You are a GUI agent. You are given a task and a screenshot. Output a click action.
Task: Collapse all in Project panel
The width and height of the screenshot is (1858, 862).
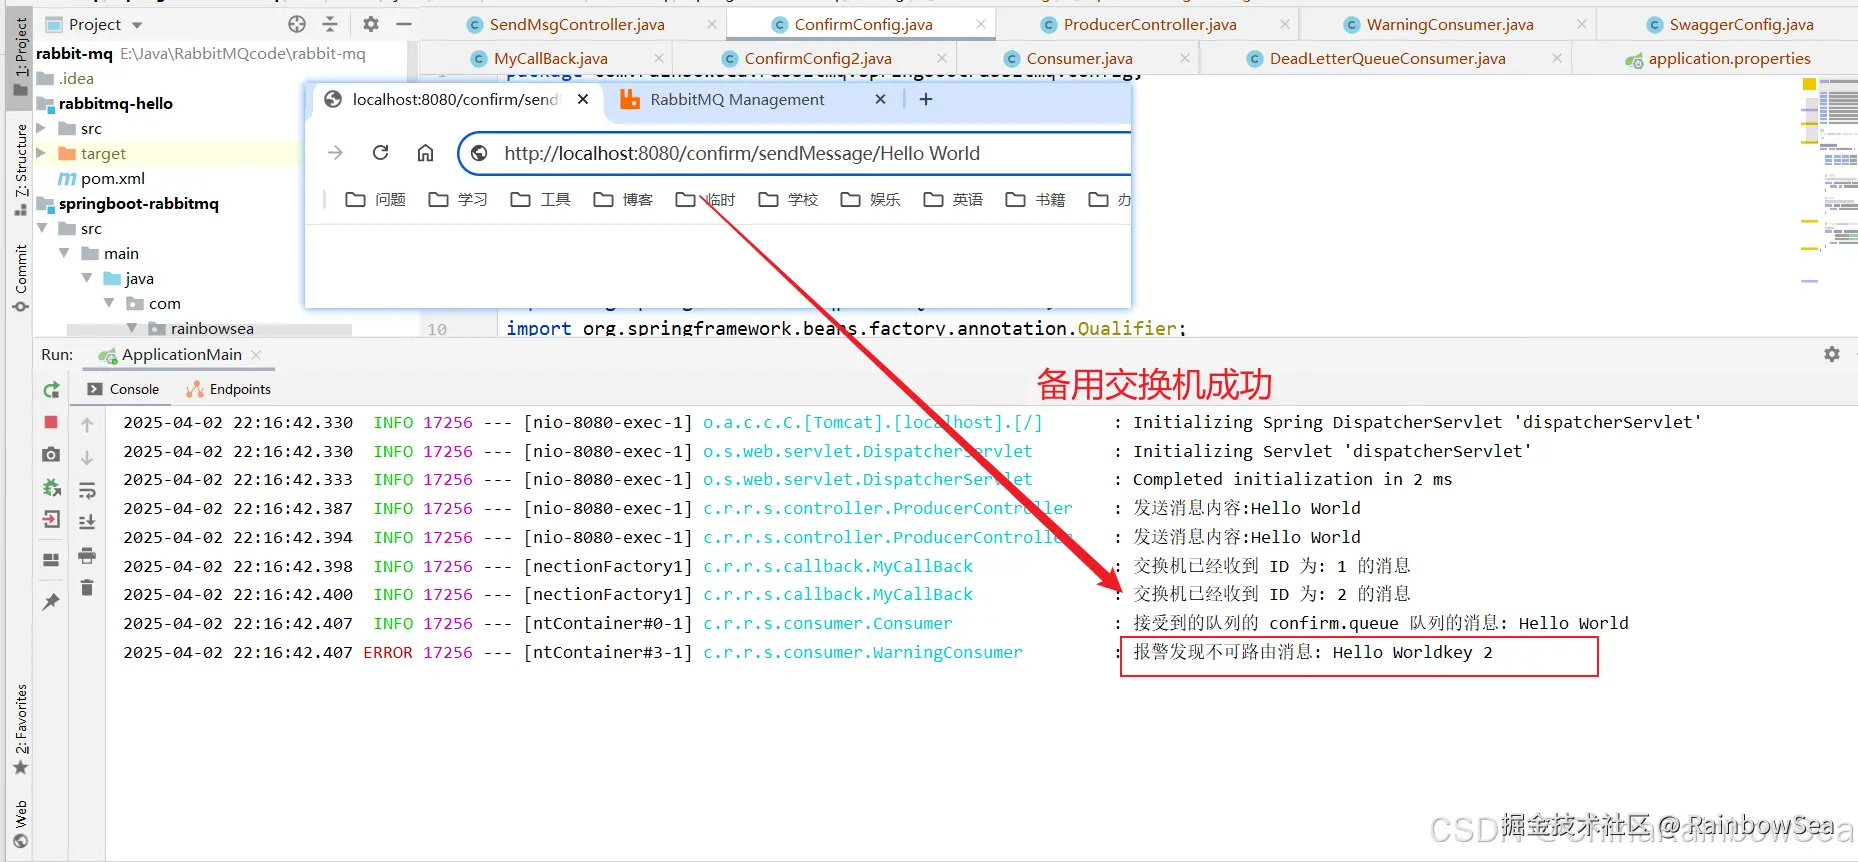click(x=330, y=24)
